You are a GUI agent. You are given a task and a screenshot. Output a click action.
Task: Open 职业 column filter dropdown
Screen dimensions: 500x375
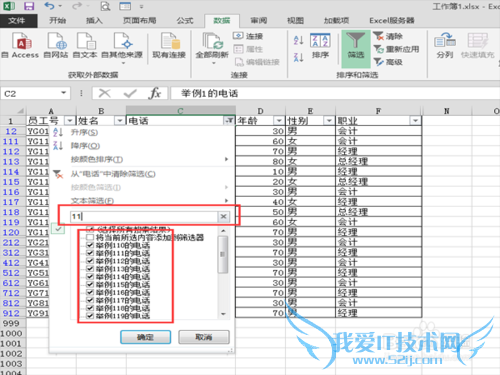pyautogui.click(x=415, y=120)
